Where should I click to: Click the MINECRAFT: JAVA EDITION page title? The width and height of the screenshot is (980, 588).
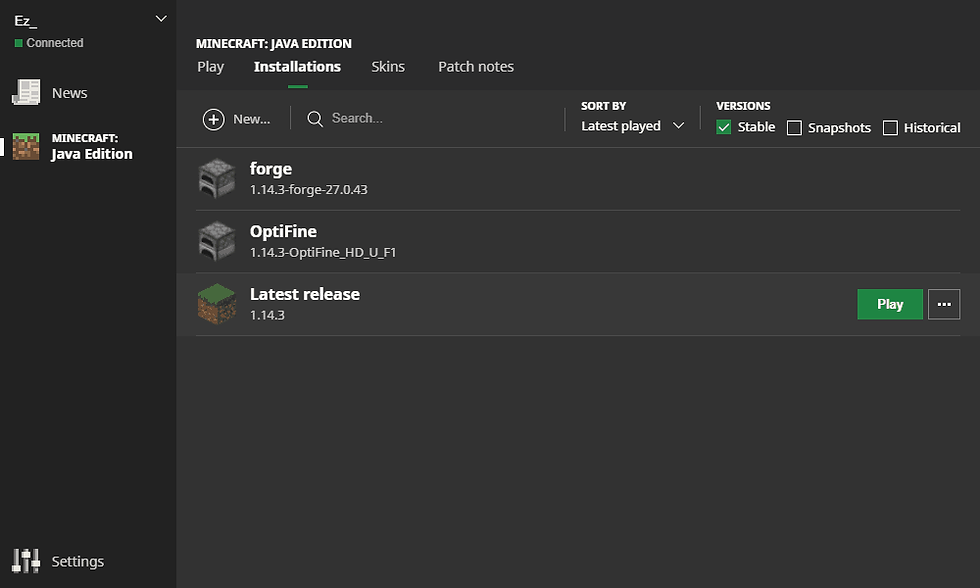coord(274,43)
